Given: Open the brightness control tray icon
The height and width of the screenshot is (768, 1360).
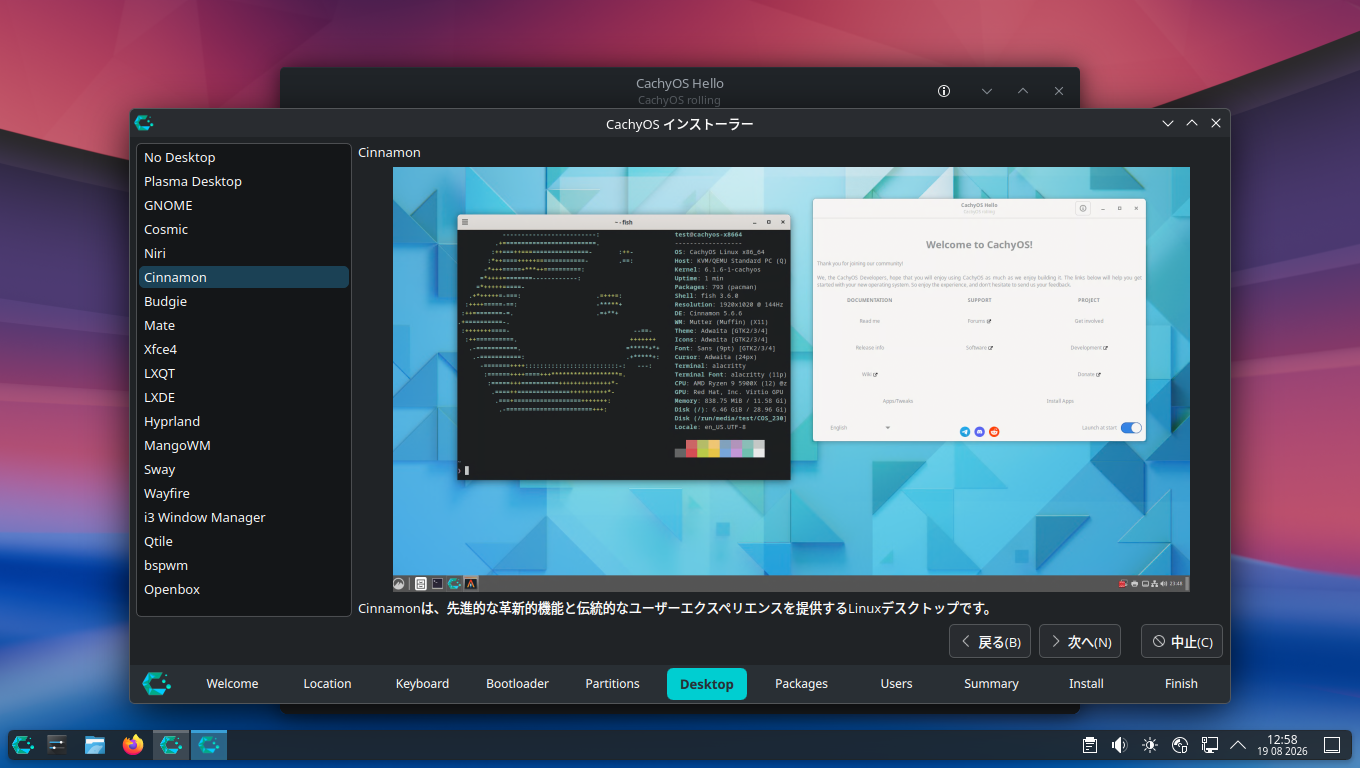Looking at the screenshot, I should click(x=1150, y=745).
